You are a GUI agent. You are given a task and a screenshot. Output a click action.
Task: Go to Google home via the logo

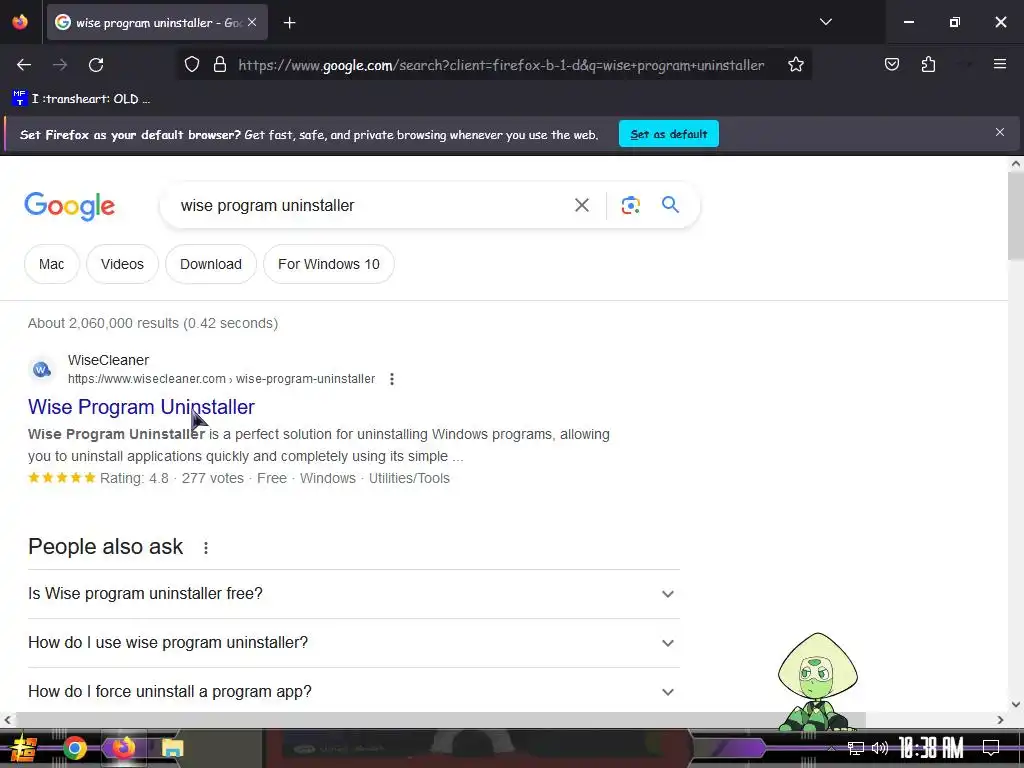pos(69,206)
